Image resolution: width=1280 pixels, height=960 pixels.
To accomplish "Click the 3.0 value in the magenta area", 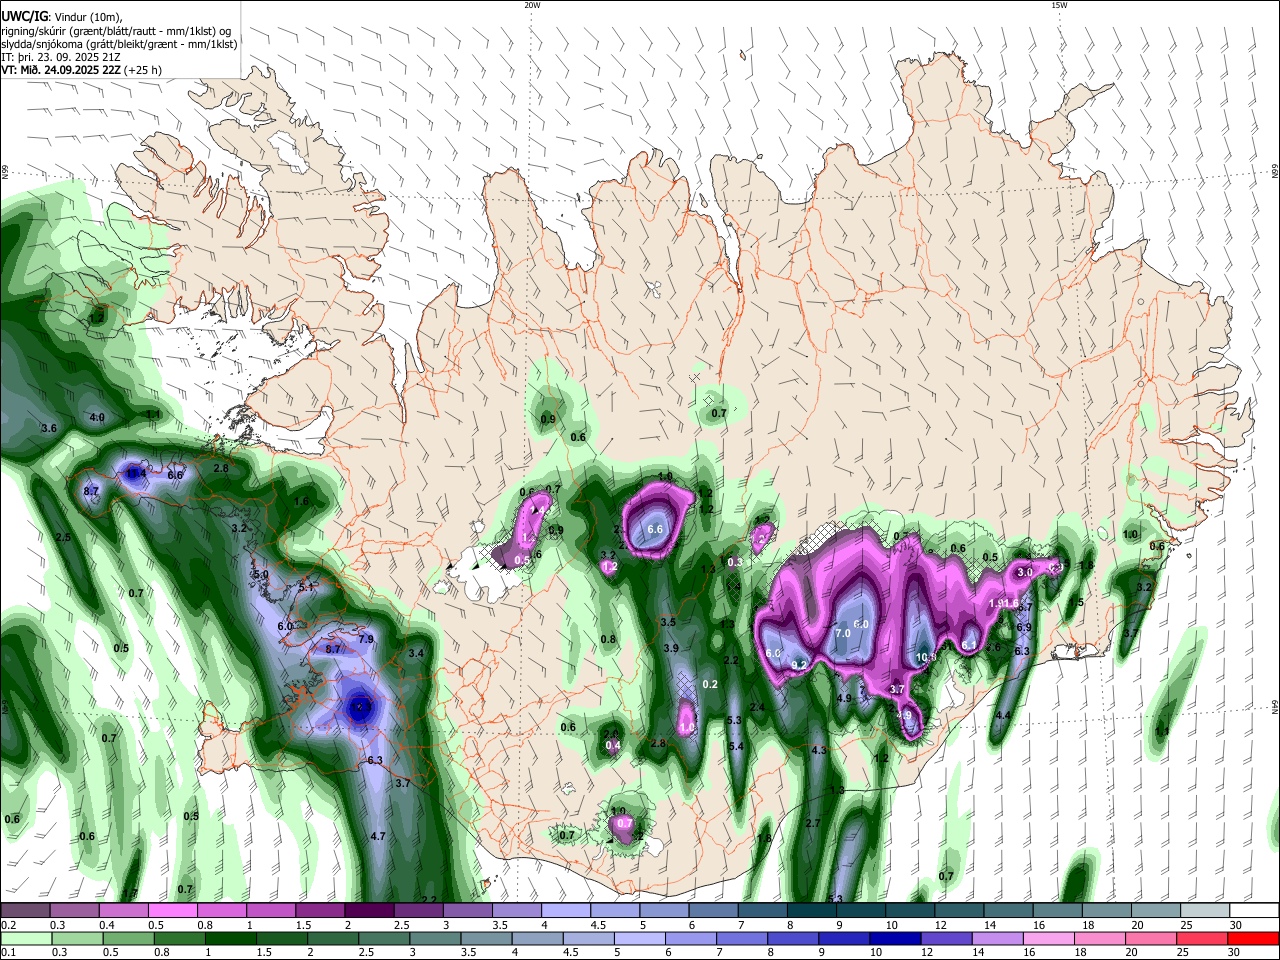I will pos(1024,573).
